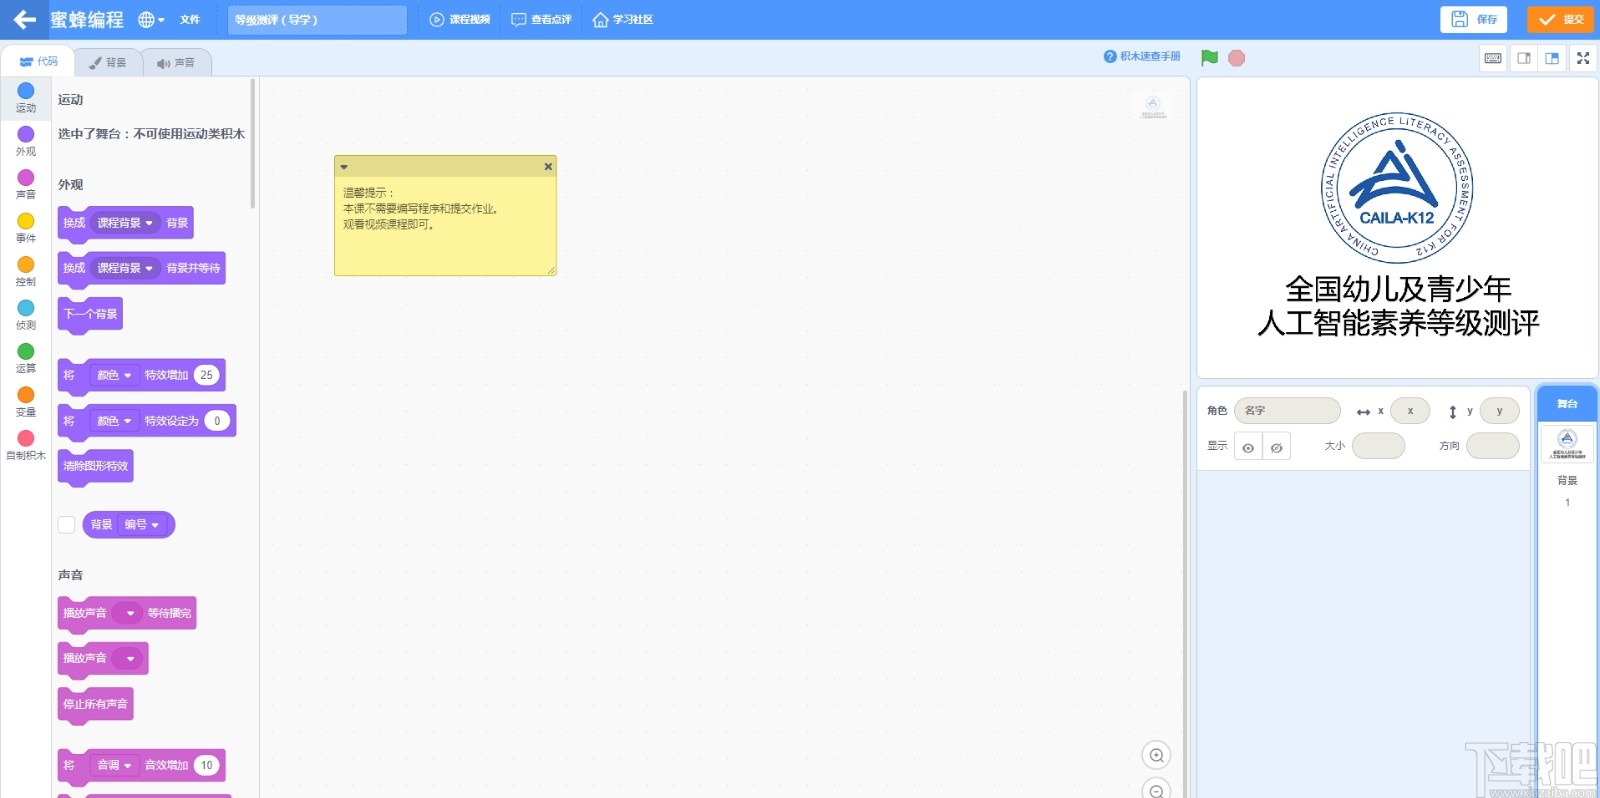Click the 下一个背景 block
1600x798 pixels.
point(90,314)
